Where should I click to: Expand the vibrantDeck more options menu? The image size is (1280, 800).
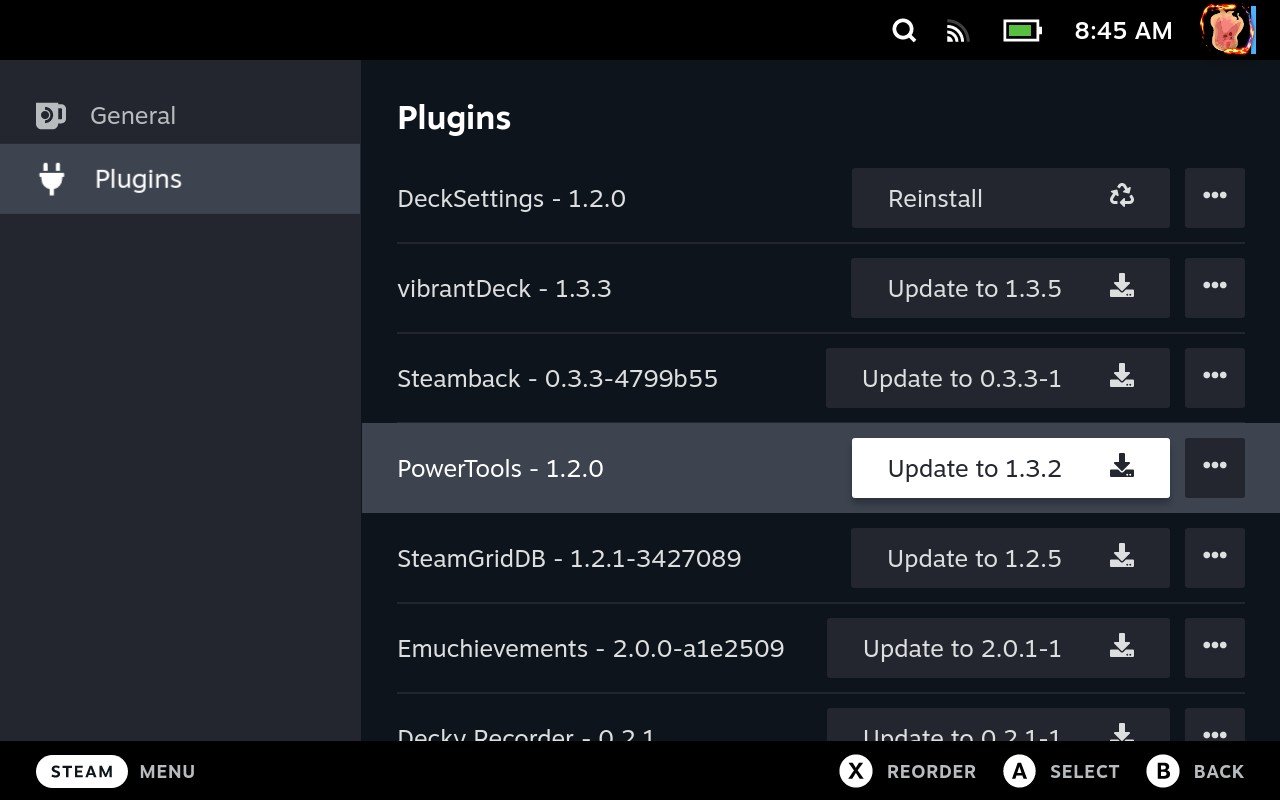tap(1215, 287)
